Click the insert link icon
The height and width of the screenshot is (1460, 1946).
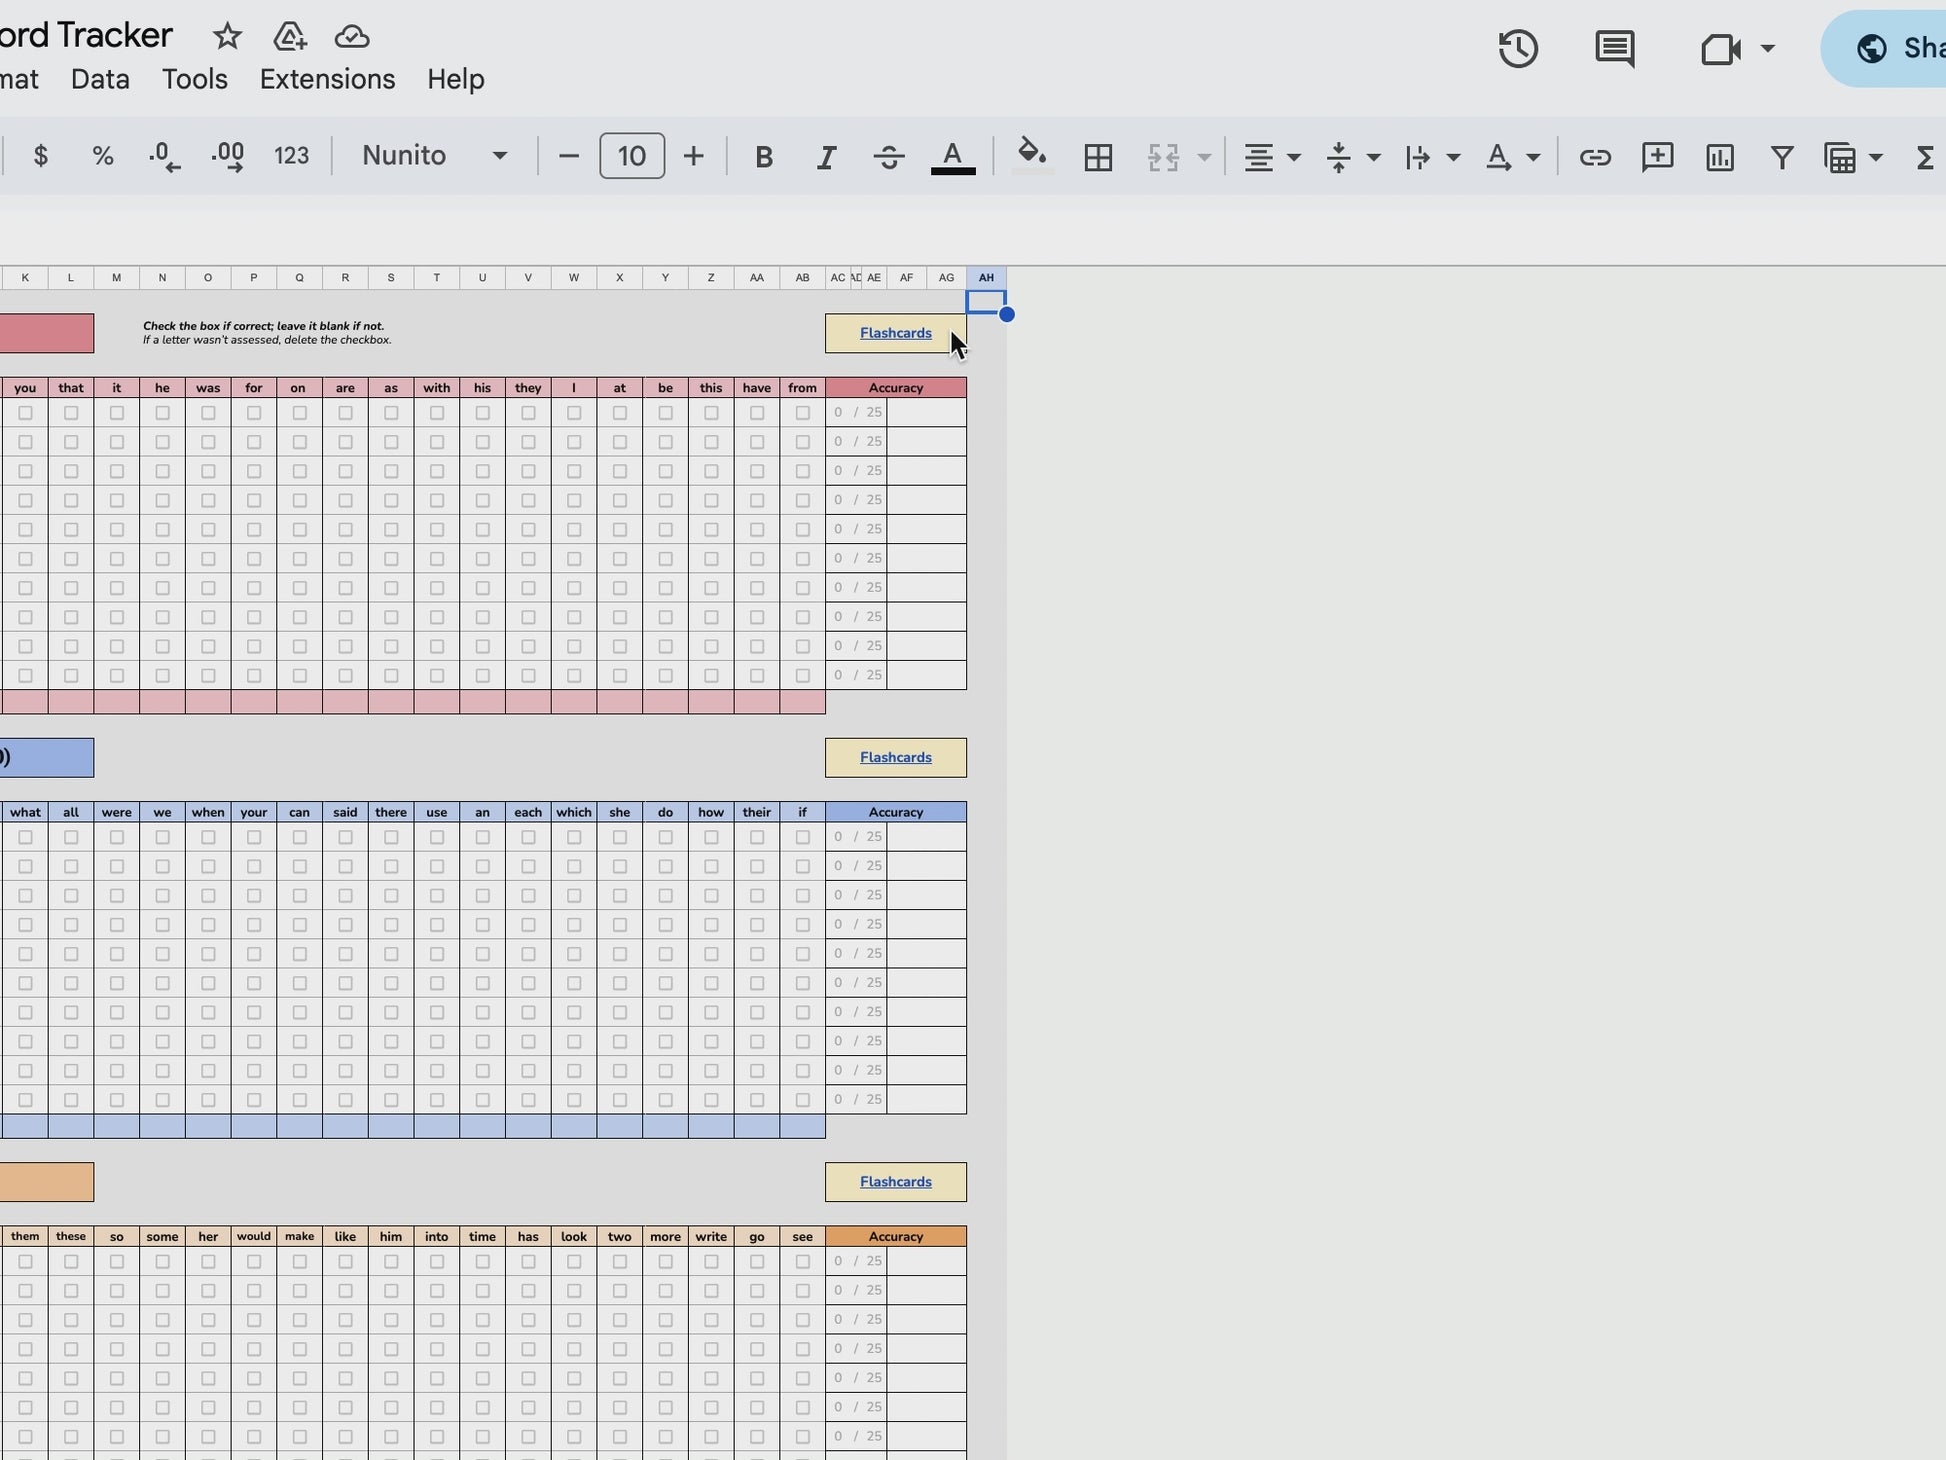pyautogui.click(x=1594, y=157)
